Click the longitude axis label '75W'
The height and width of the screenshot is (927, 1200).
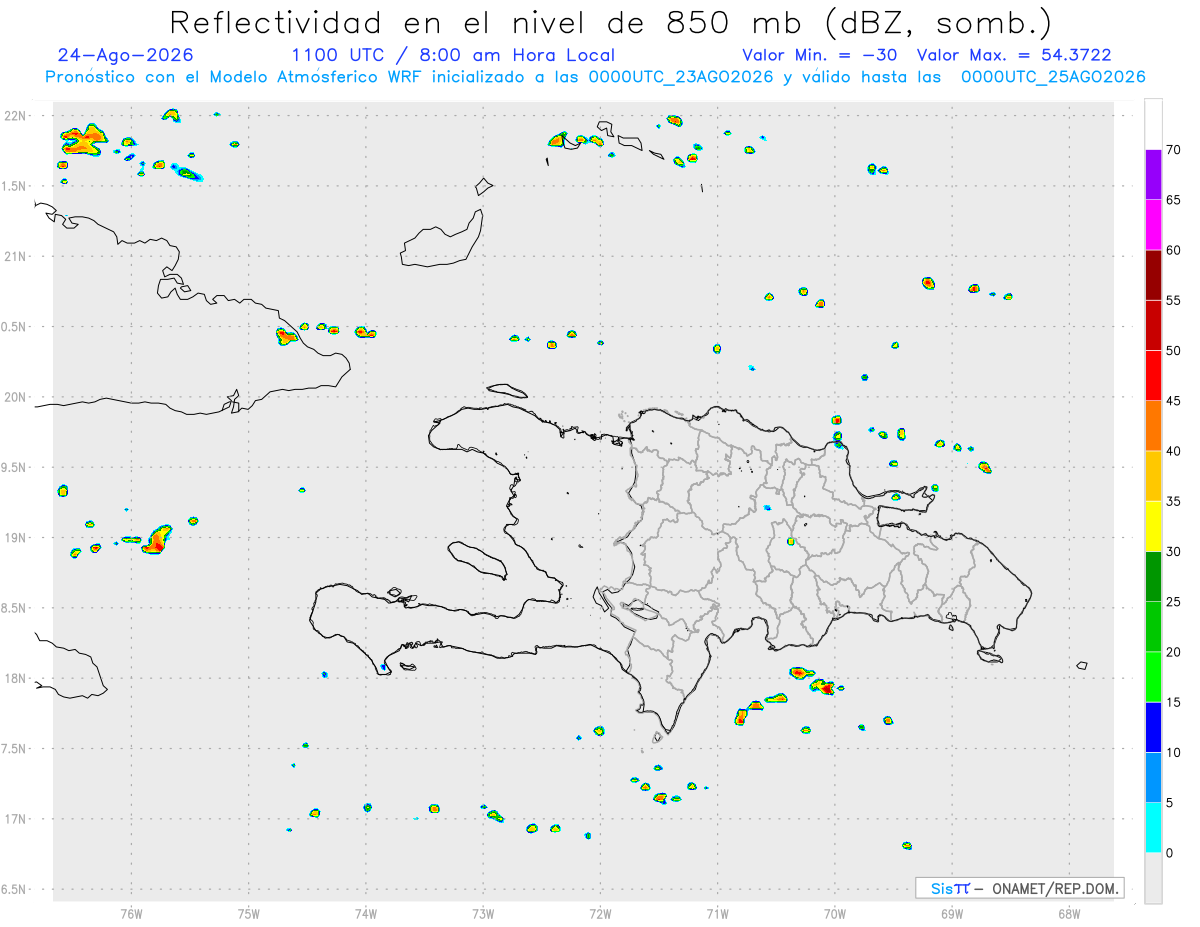tap(249, 913)
